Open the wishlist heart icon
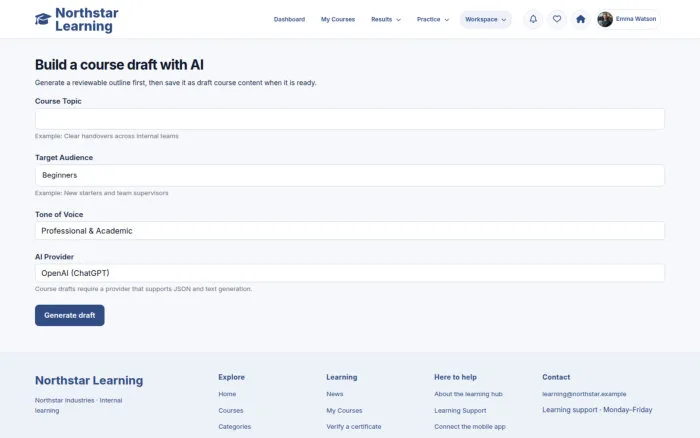Viewport: 700px width, 438px height. [x=557, y=19]
